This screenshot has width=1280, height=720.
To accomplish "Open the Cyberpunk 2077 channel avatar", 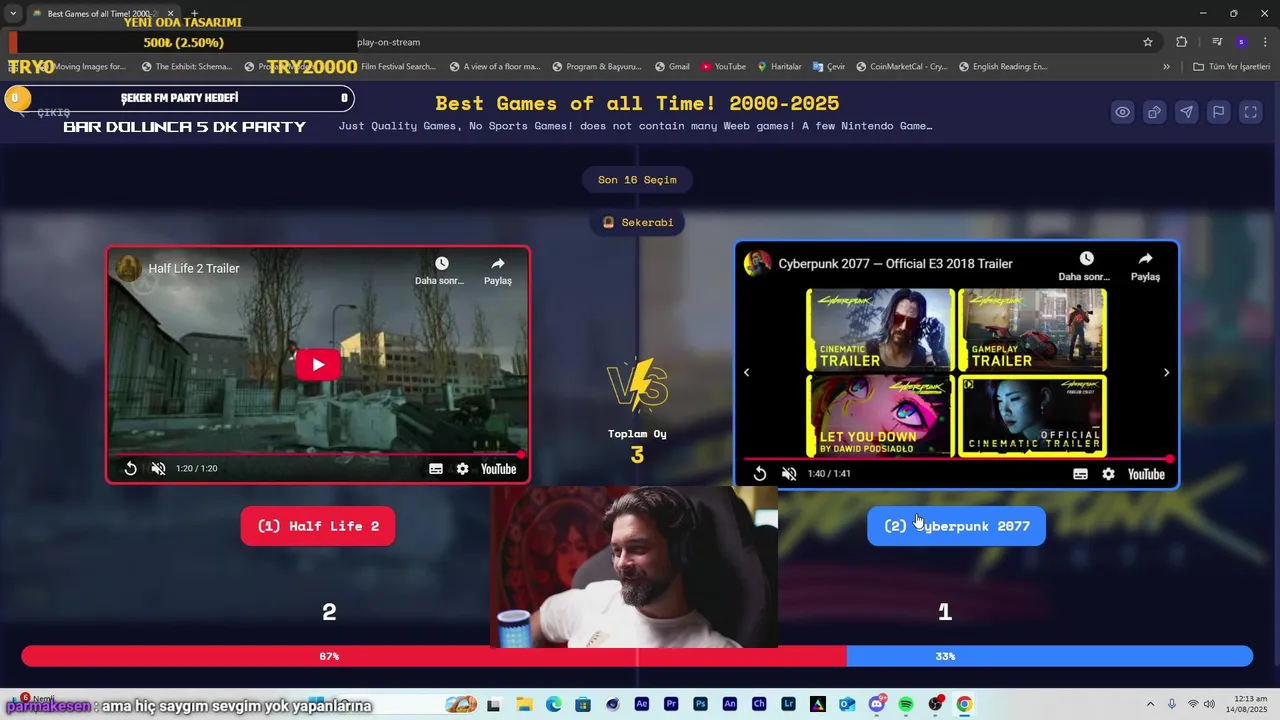I will point(757,263).
